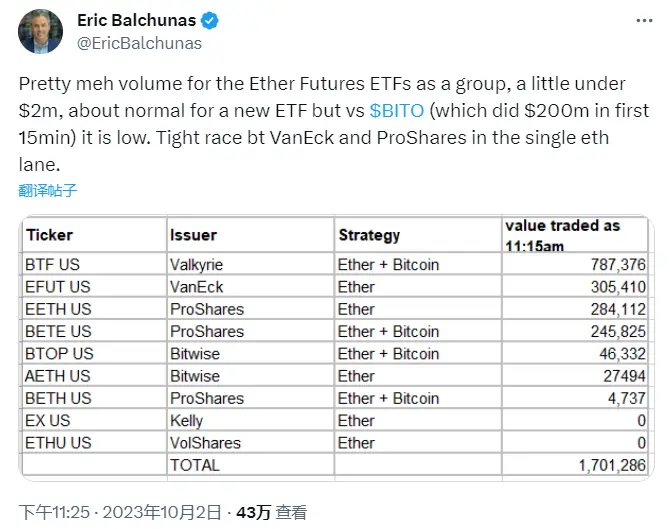This screenshot has height=529, width=670.
Task: Click the TOTAL label in the table
Action: pyautogui.click(x=194, y=465)
